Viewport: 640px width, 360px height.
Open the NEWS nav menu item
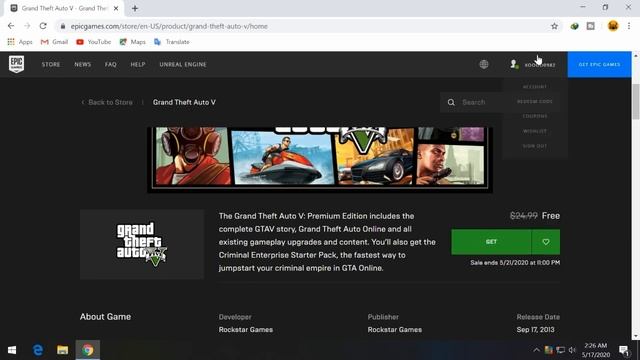82,64
